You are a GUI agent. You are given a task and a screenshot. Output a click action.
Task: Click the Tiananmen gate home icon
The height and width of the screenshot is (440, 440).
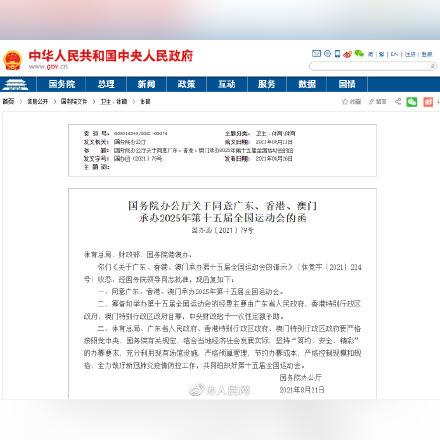point(15,84)
